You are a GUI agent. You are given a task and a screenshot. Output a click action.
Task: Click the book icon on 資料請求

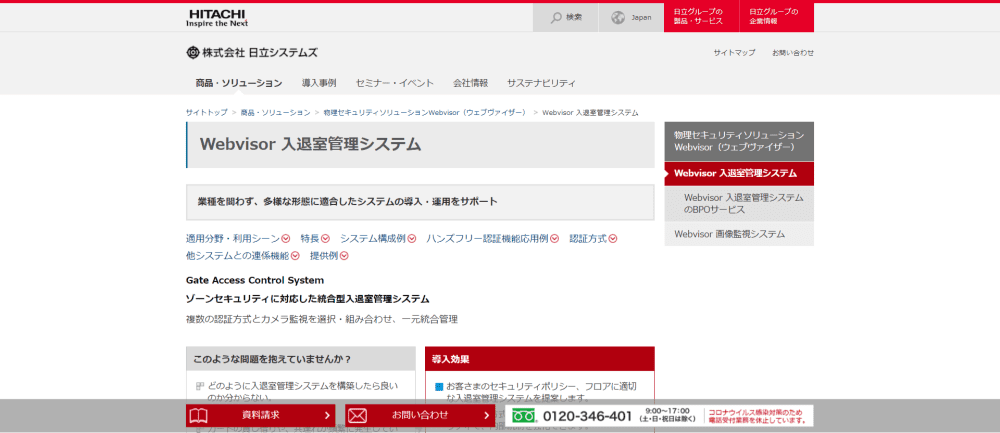point(199,415)
